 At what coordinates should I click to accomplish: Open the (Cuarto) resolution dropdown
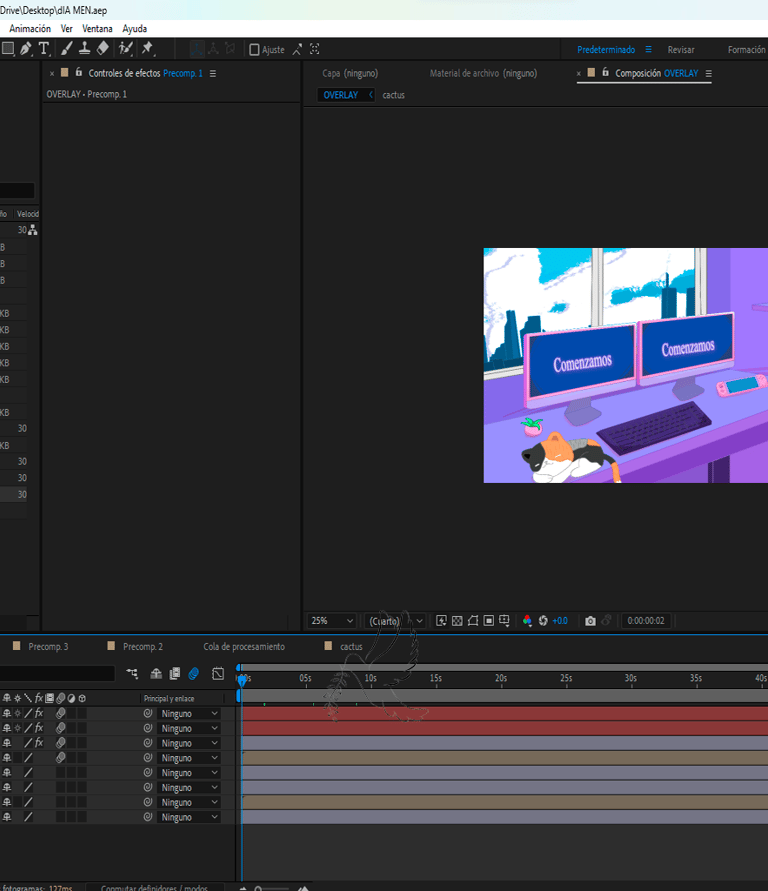395,621
